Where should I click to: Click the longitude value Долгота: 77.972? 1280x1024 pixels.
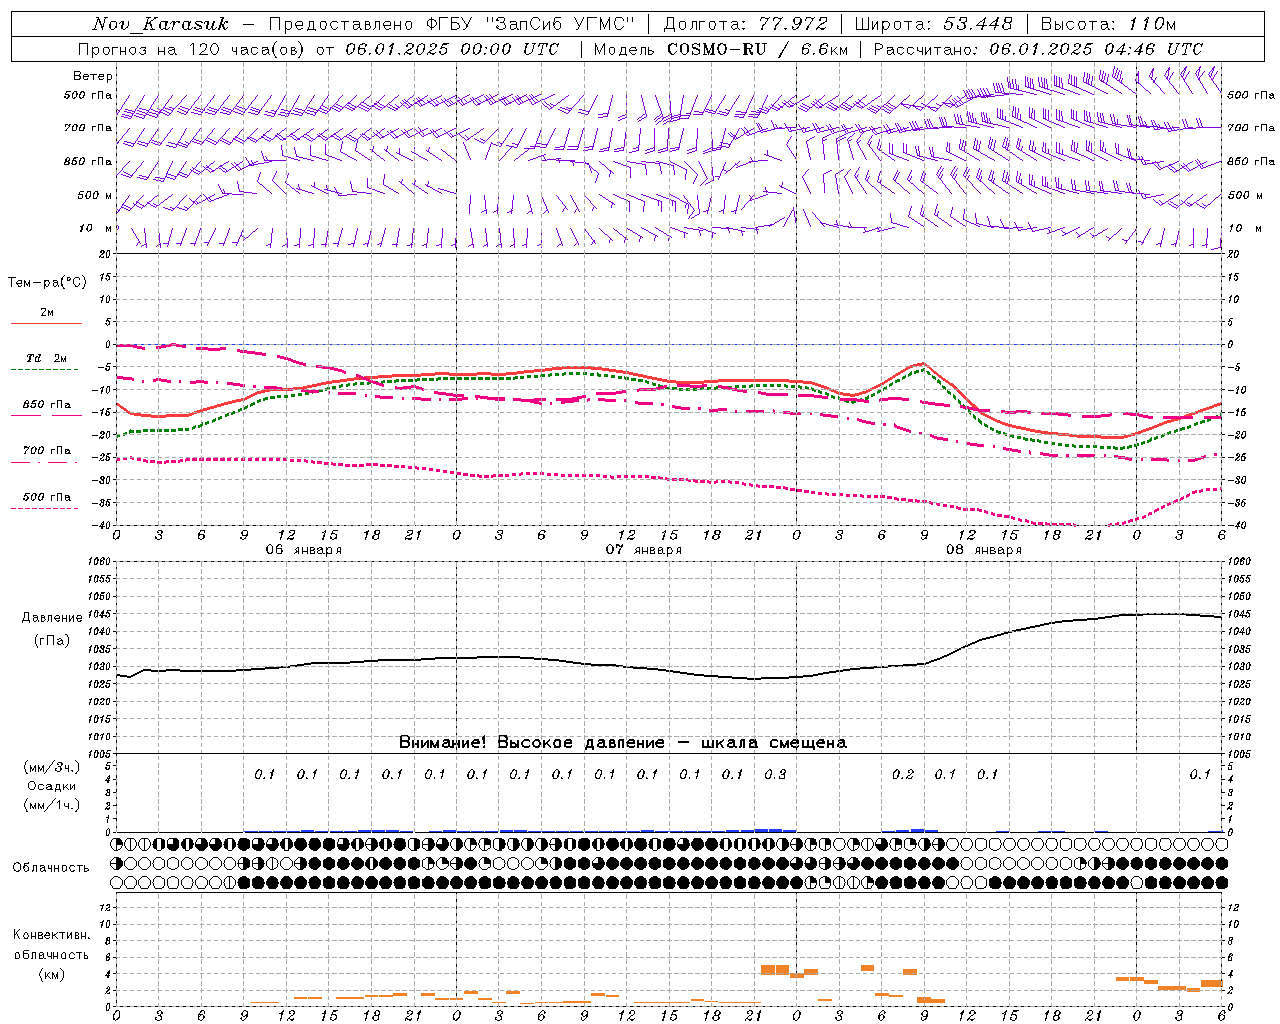(746, 24)
